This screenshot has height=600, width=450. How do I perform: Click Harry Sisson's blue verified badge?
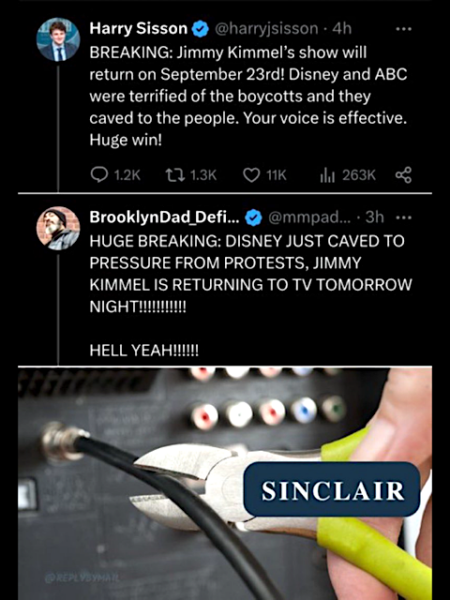(200, 29)
